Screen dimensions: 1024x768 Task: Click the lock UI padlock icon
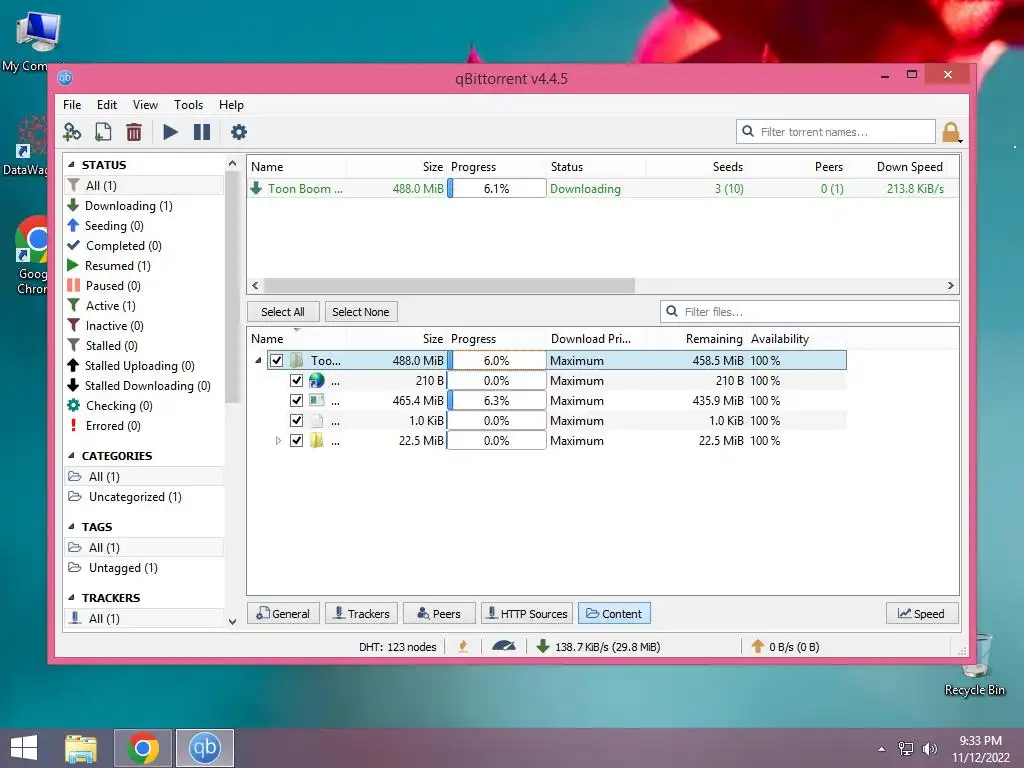952,132
